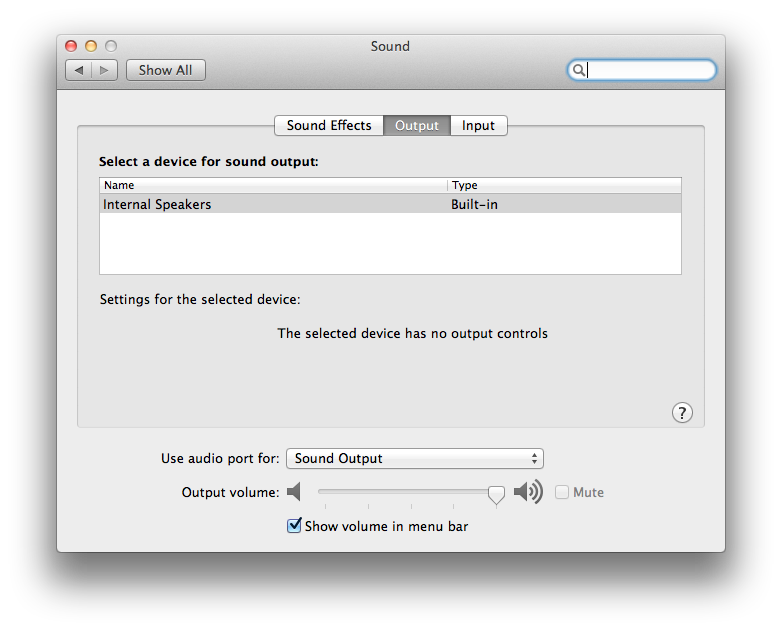Open the Input tab
Image resolution: width=782 pixels, height=631 pixels.
click(478, 126)
